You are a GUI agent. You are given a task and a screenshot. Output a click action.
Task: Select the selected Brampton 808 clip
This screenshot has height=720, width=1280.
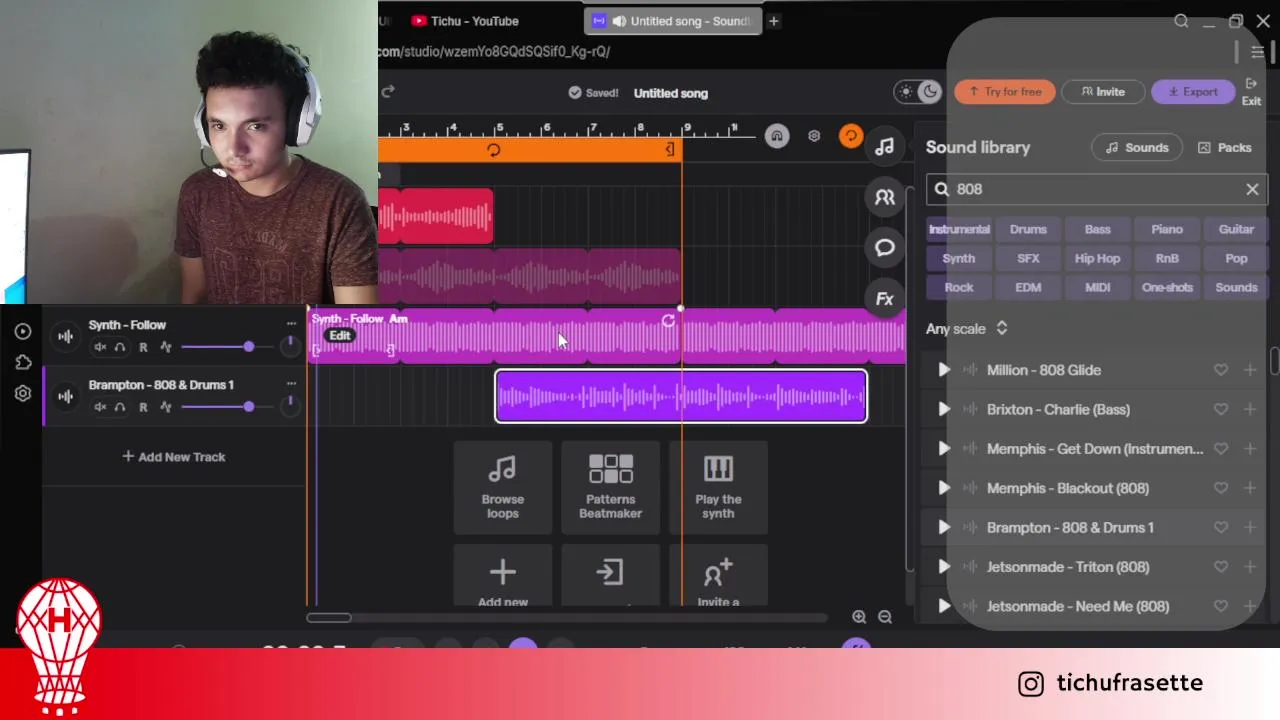tap(681, 396)
